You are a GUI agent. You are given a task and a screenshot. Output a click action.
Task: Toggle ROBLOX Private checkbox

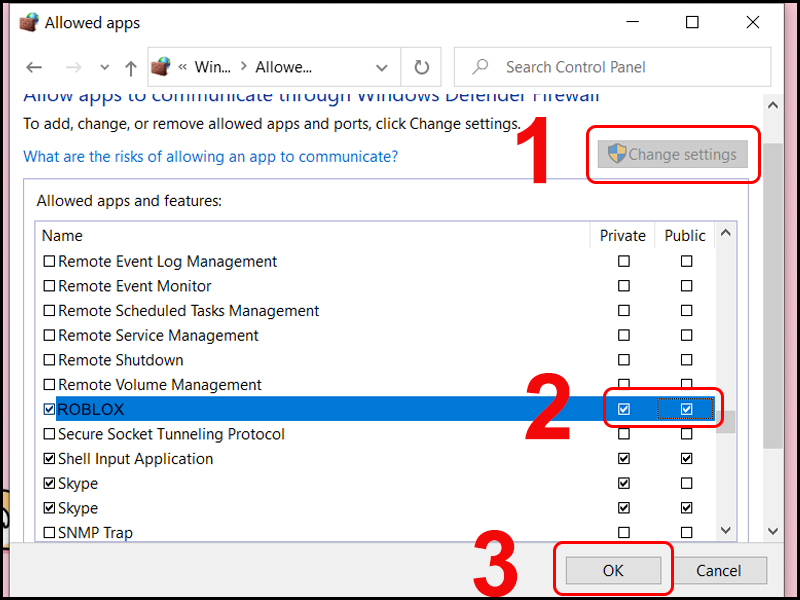623,409
